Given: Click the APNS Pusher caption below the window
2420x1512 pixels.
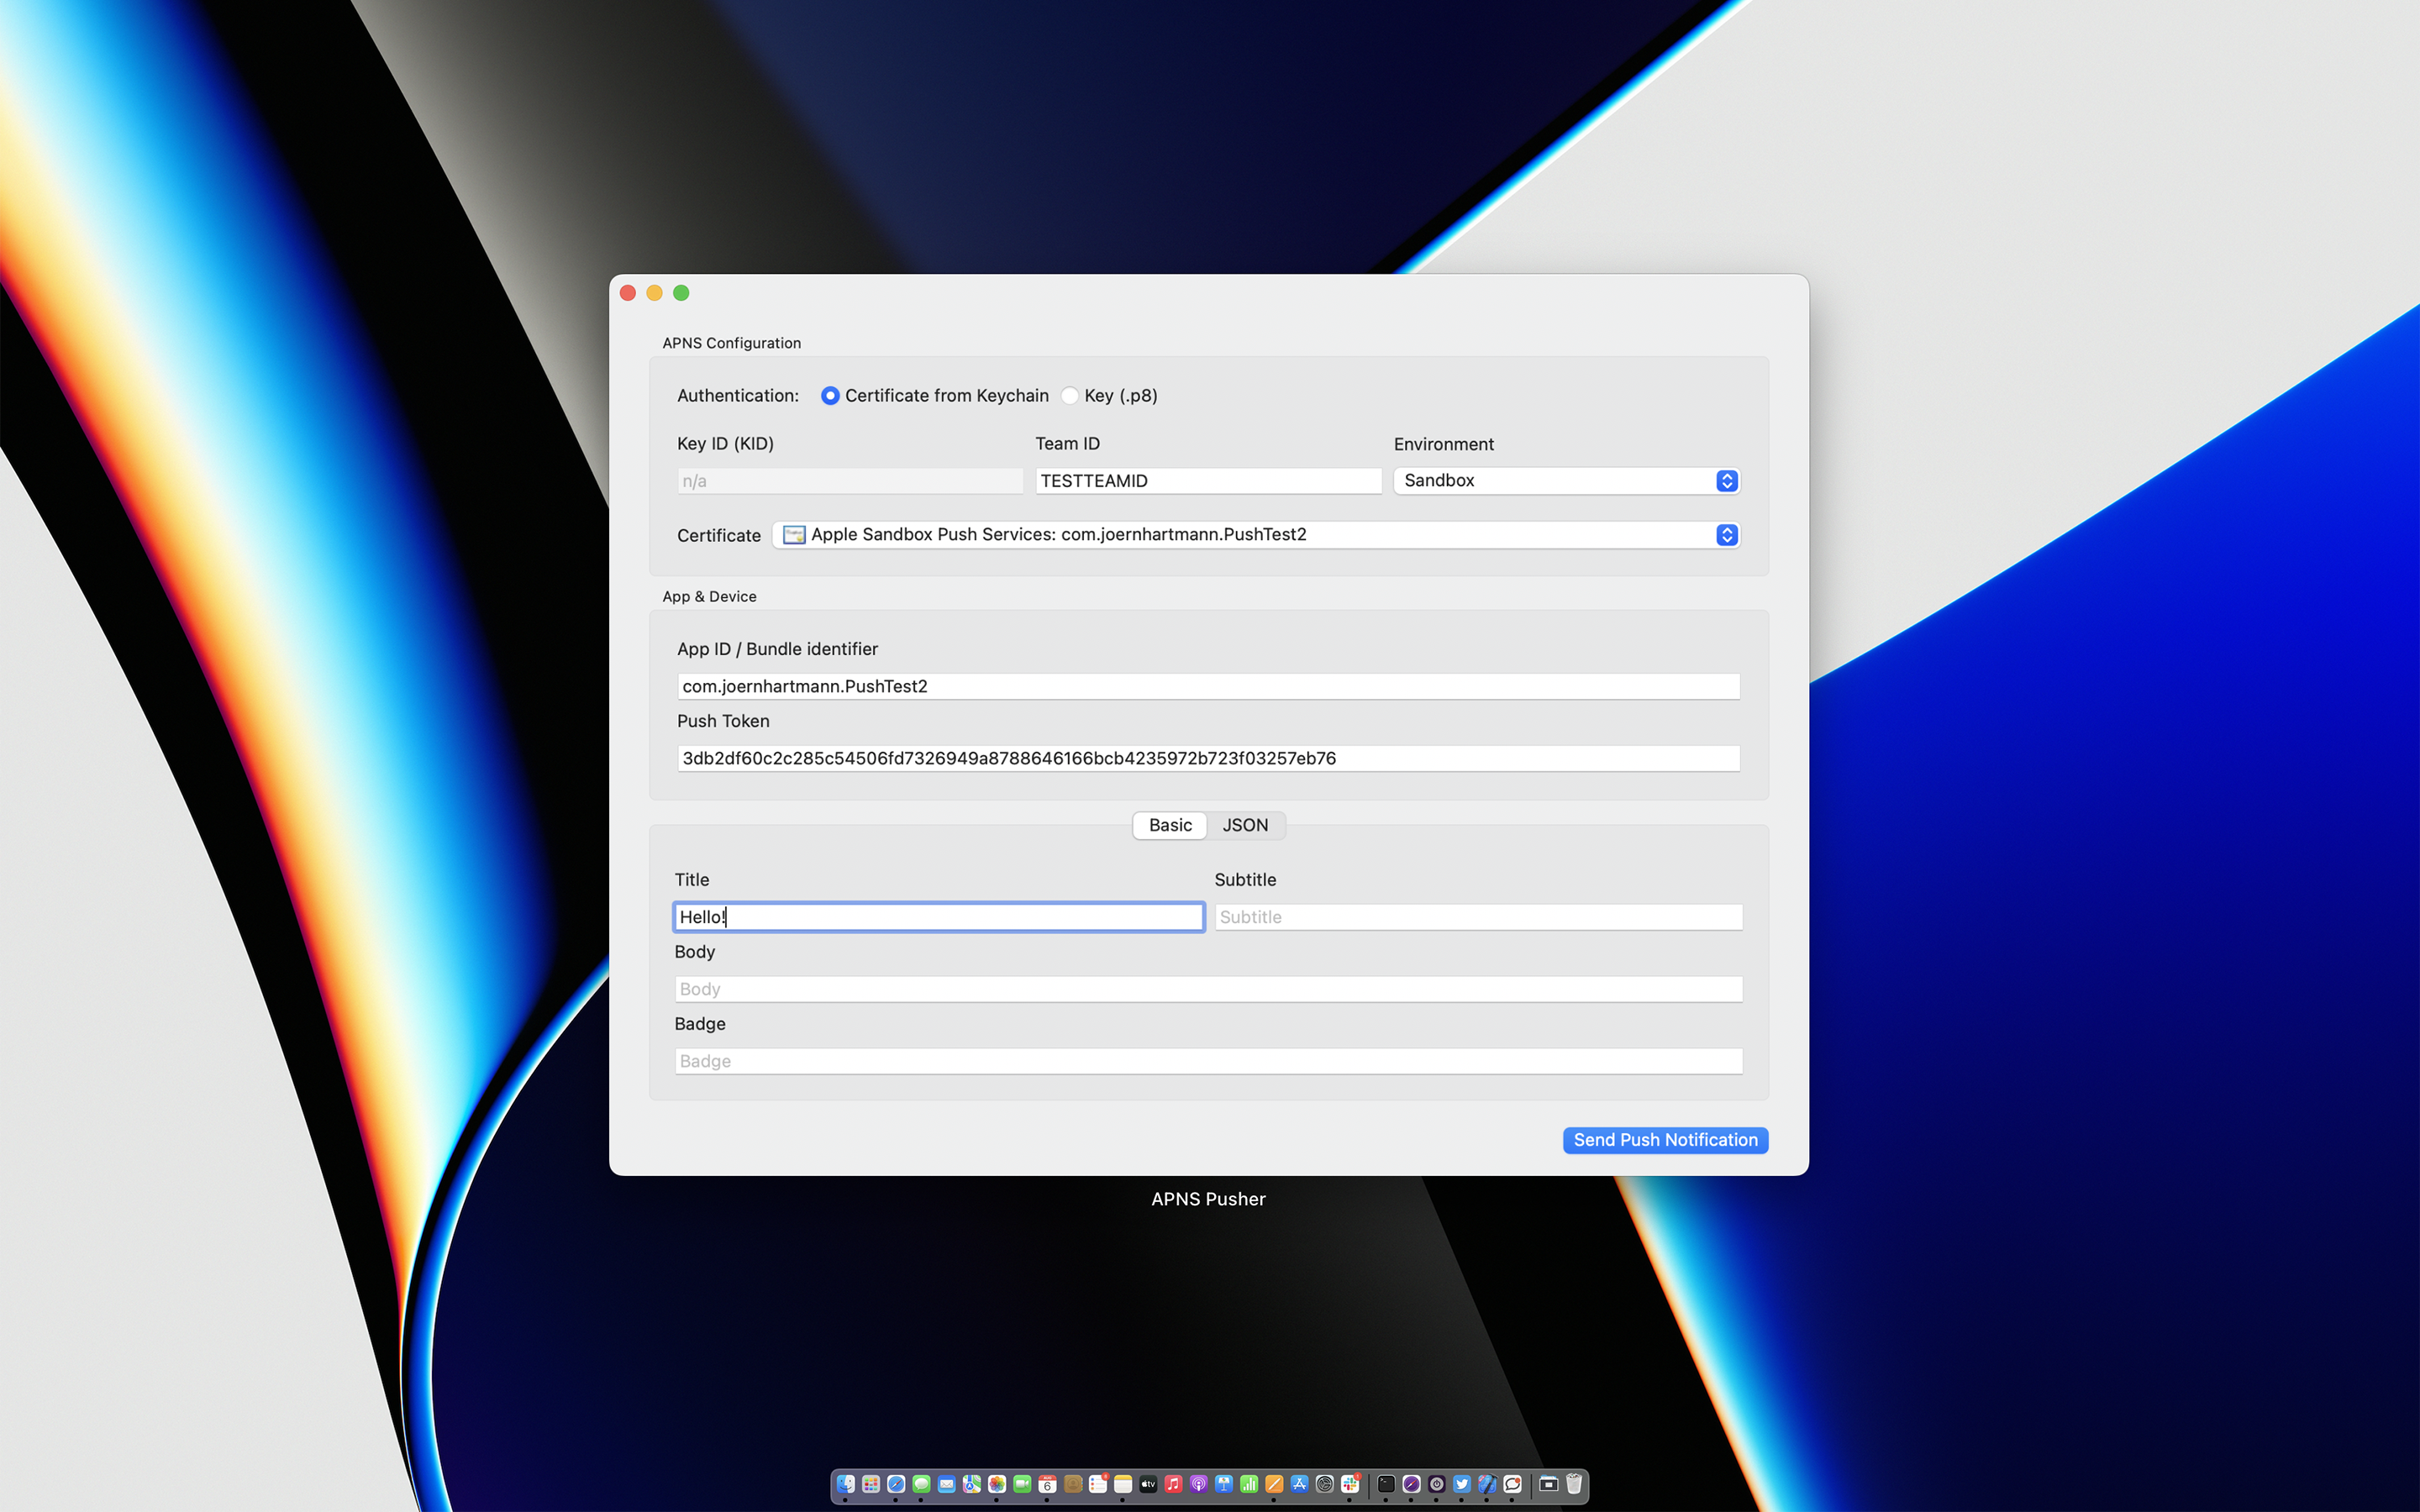Looking at the screenshot, I should (1208, 1199).
